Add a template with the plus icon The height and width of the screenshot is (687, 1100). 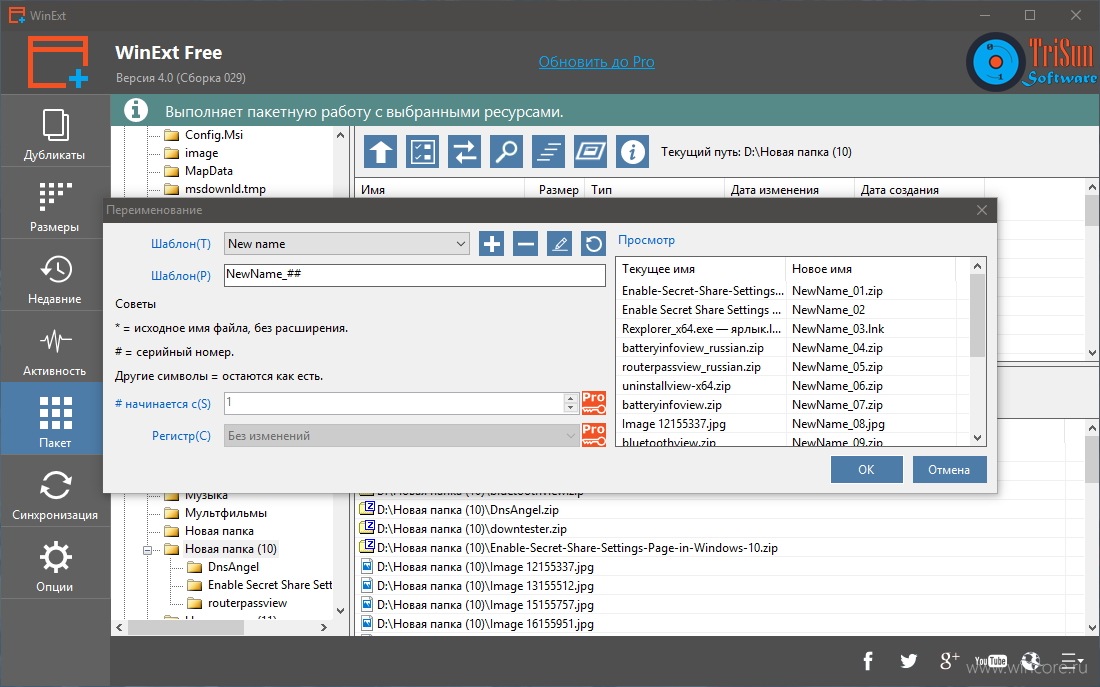point(492,244)
